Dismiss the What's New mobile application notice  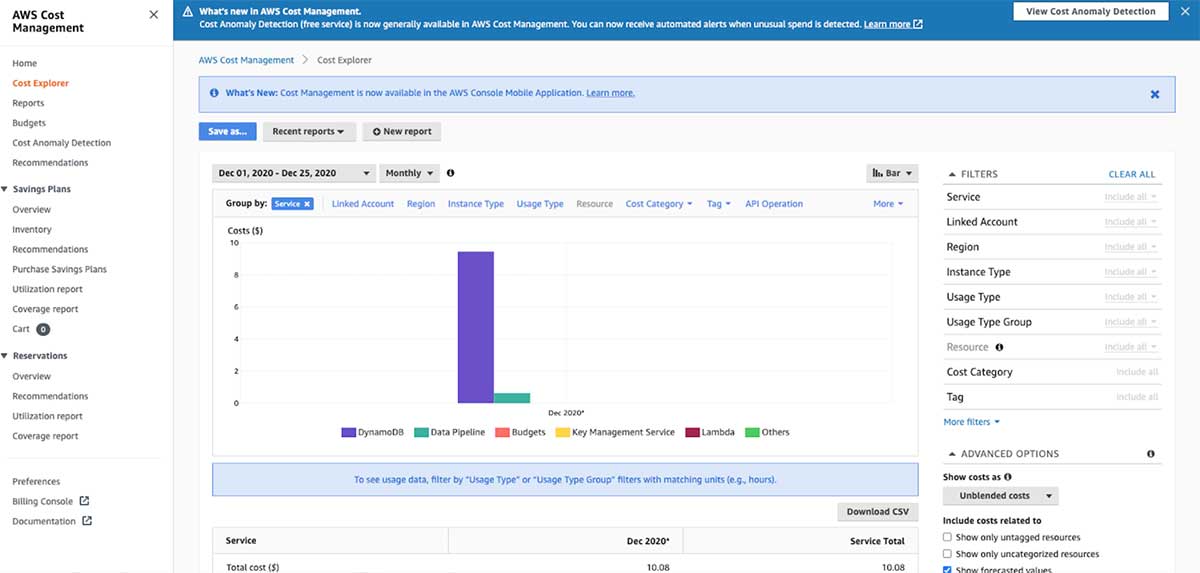pyautogui.click(x=1155, y=94)
